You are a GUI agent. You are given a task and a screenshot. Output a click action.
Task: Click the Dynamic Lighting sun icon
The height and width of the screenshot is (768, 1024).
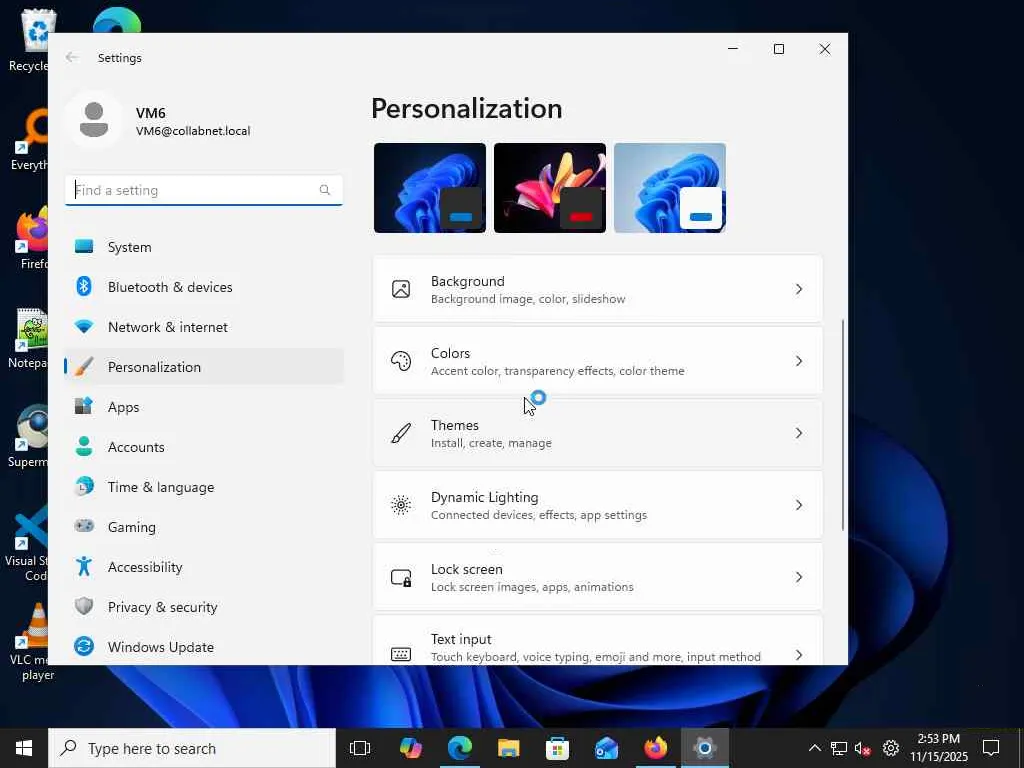(x=401, y=505)
